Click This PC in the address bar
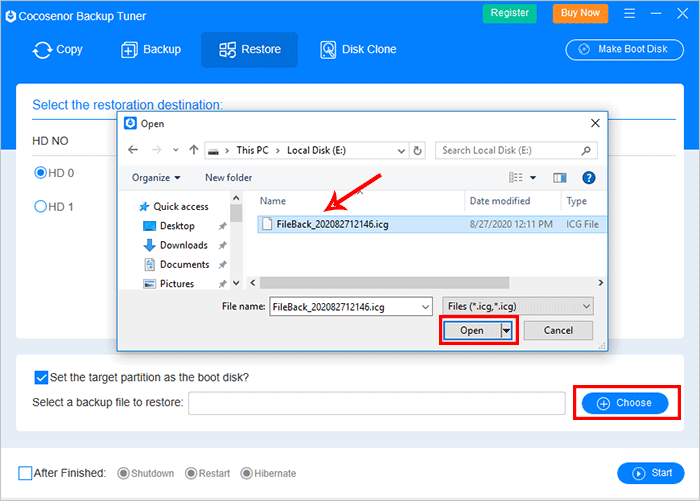The width and height of the screenshot is (700, 501). tap(252, 150)
